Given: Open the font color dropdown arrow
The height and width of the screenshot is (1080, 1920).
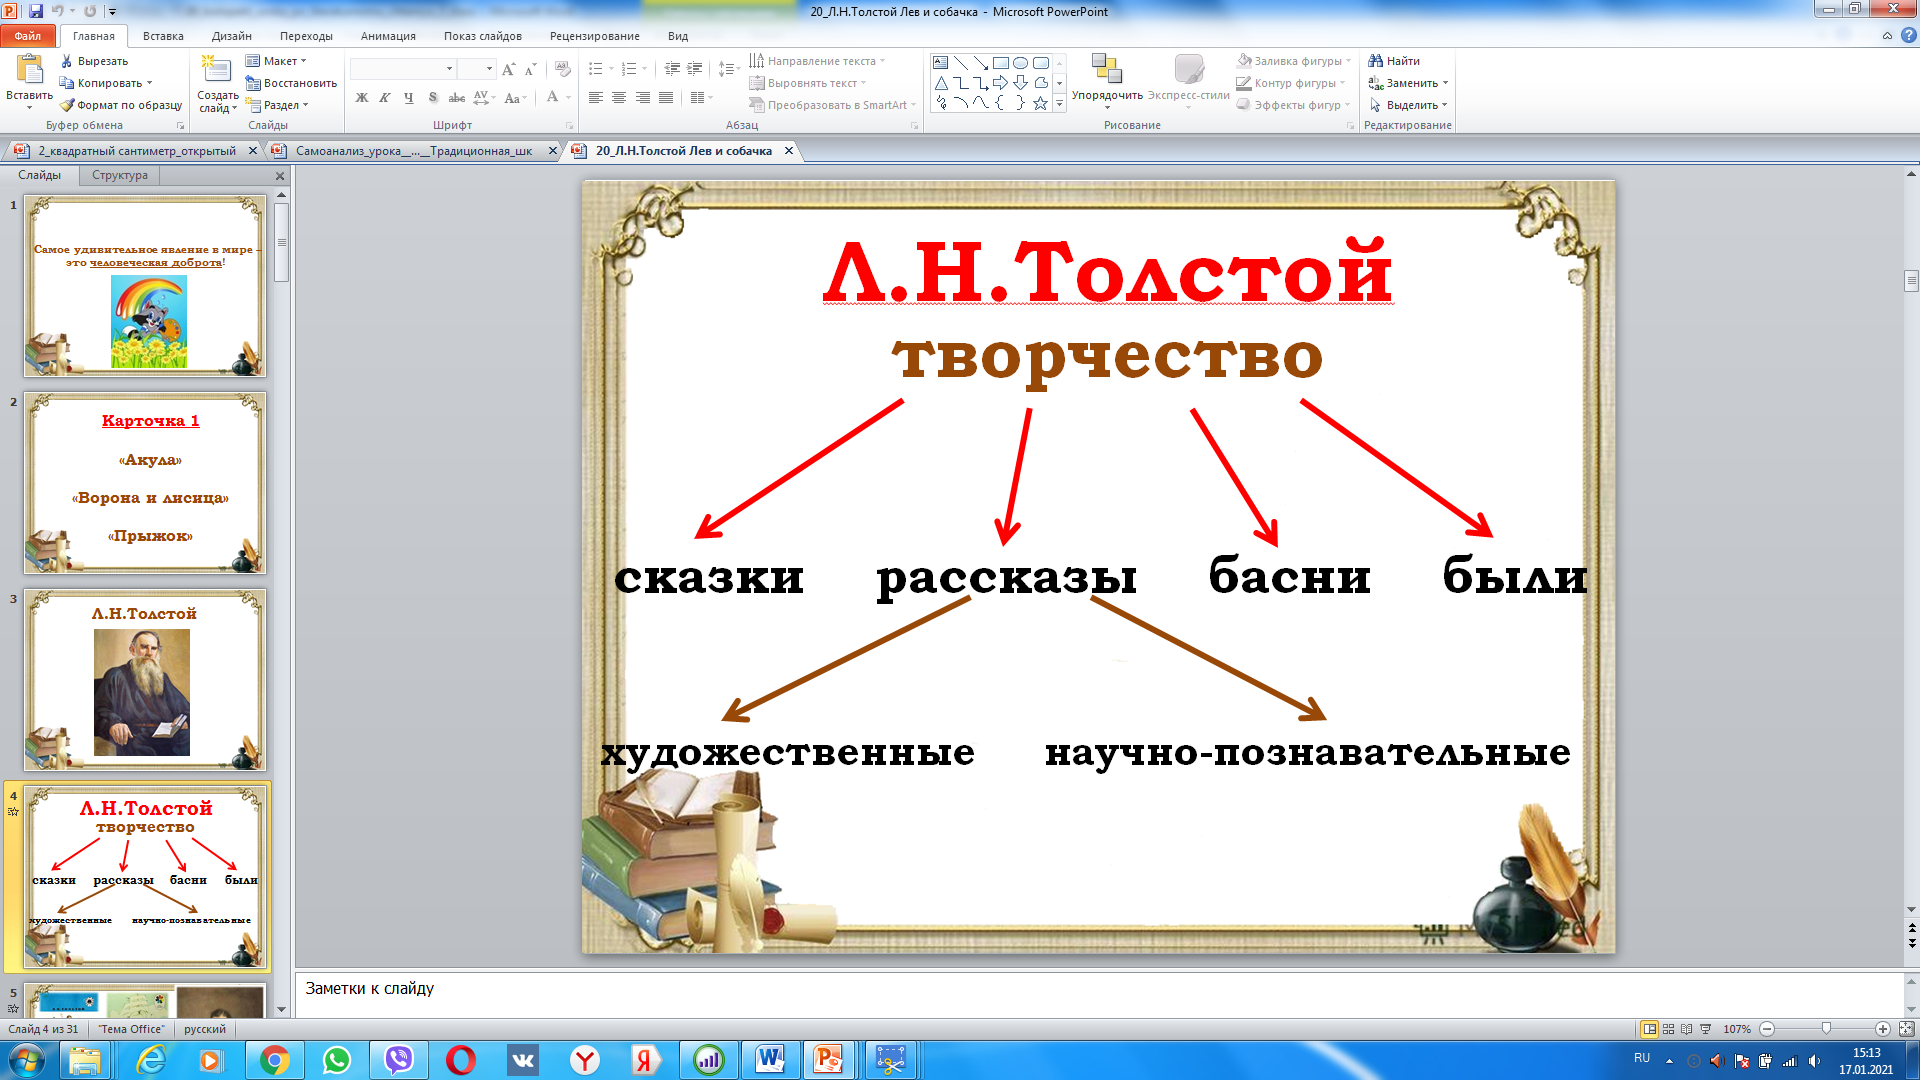Looking at the screenshot, I should 568,98.
